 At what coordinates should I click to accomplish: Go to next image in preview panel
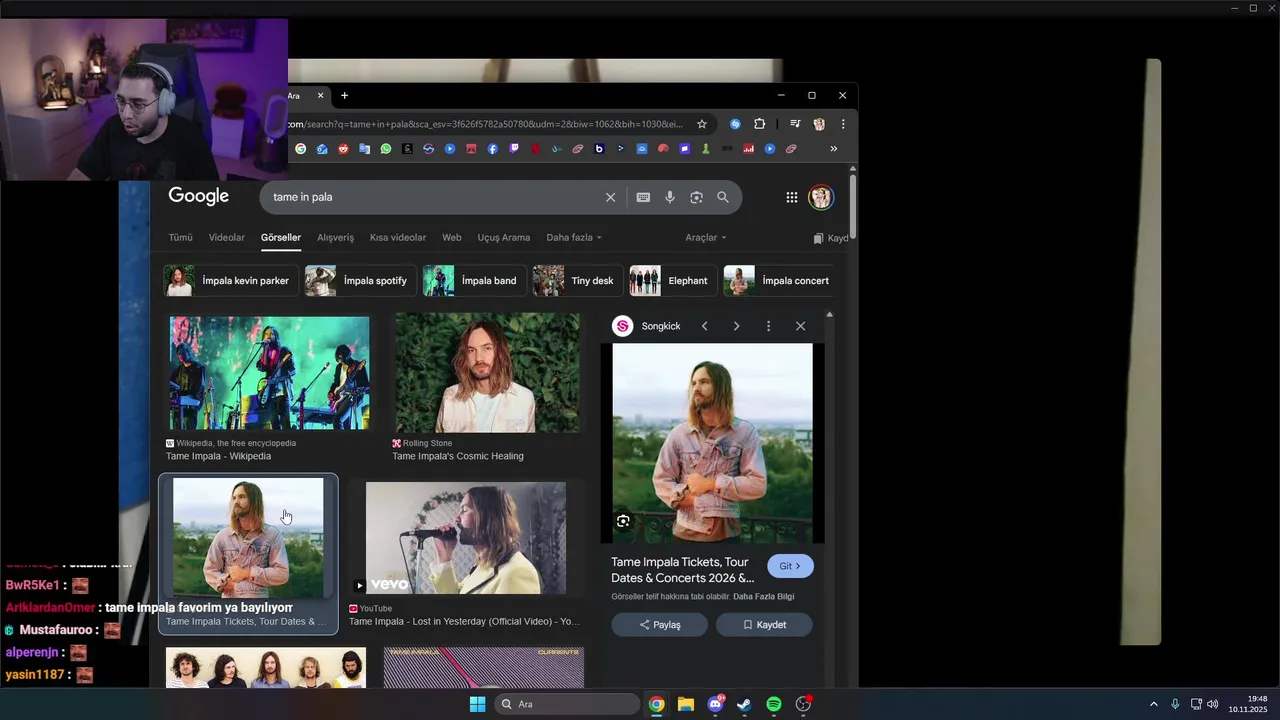(x=737, y=326)
